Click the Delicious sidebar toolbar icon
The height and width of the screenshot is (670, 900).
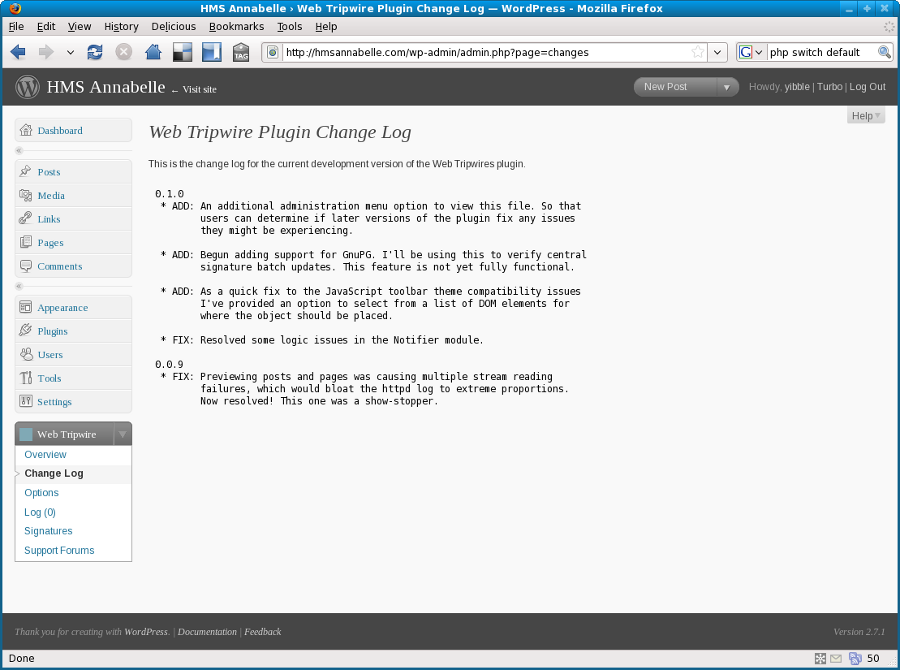point(212,52)
